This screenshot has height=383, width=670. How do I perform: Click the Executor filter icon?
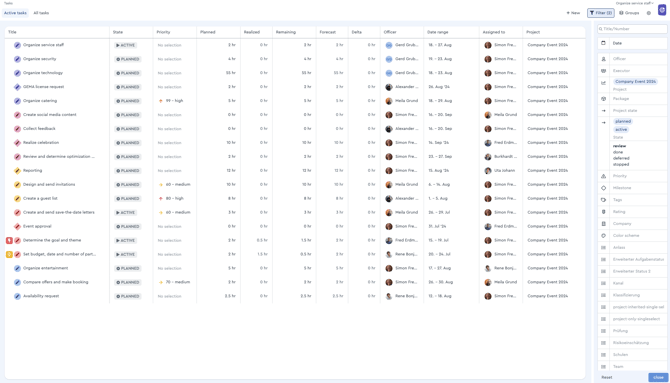tap(603, 71)
